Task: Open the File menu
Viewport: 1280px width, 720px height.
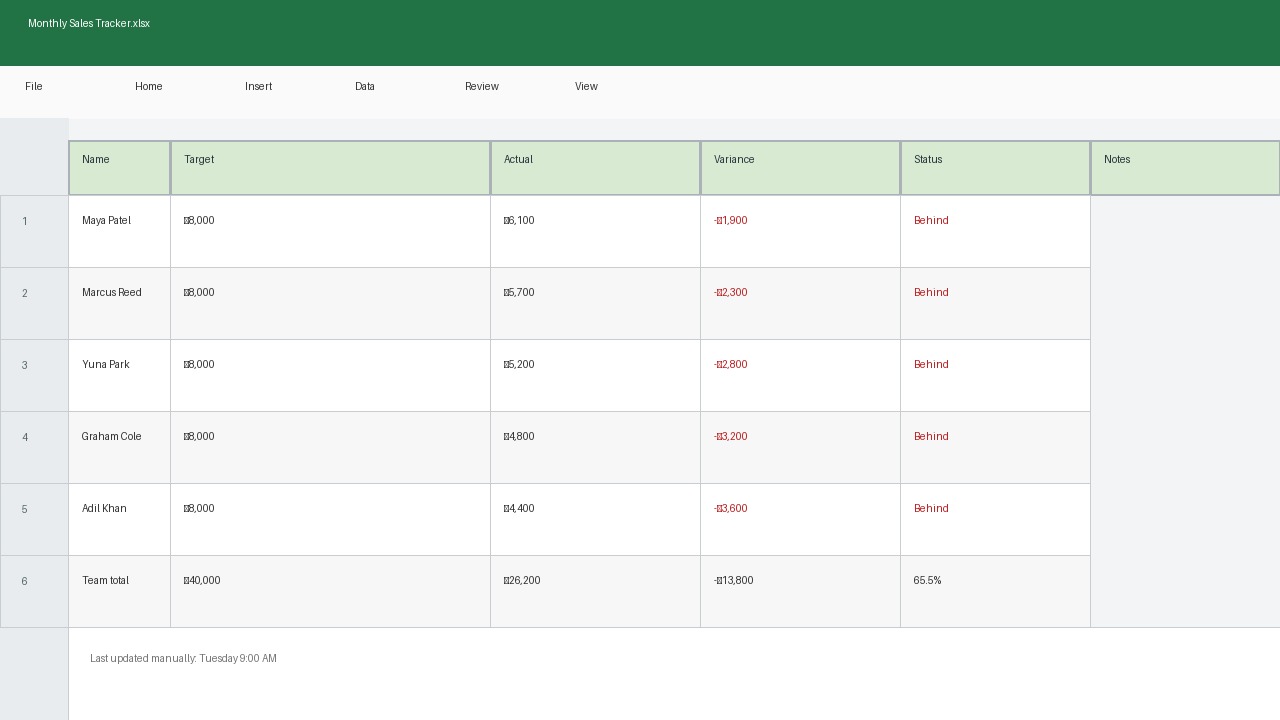Action: pyautogui.click(x=34, y=87)
